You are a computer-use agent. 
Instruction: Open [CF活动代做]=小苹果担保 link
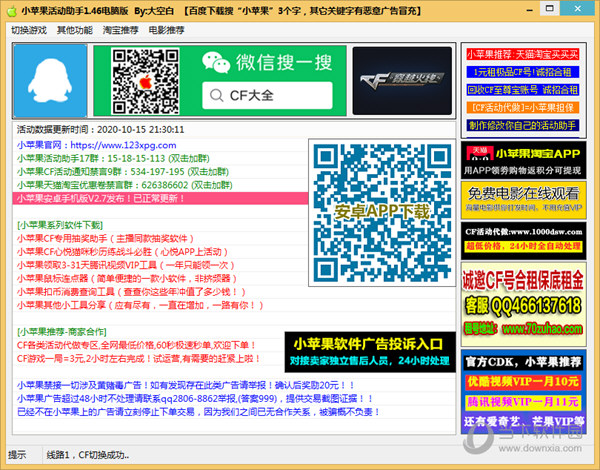point(522,108)
